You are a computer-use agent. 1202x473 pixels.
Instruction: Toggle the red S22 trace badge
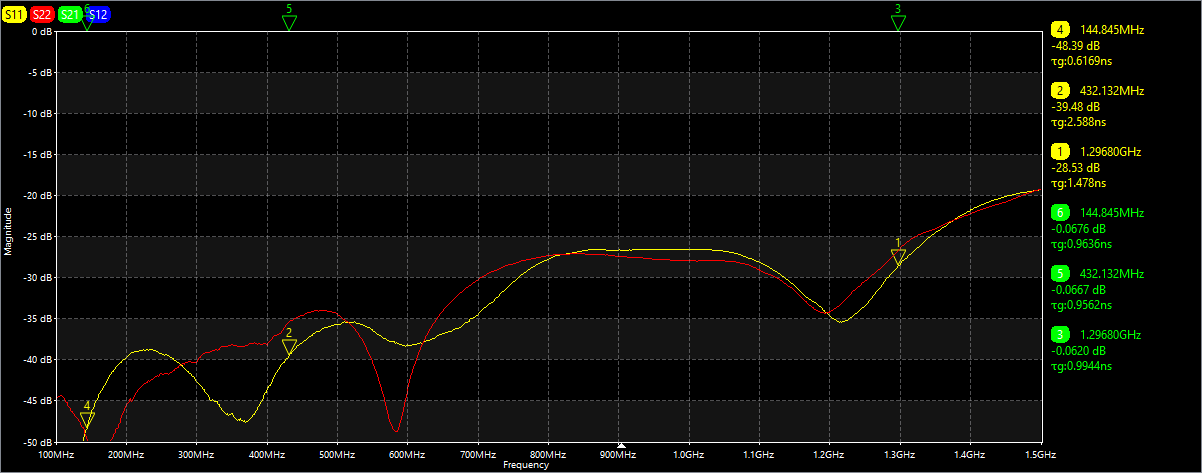(42, 14)
